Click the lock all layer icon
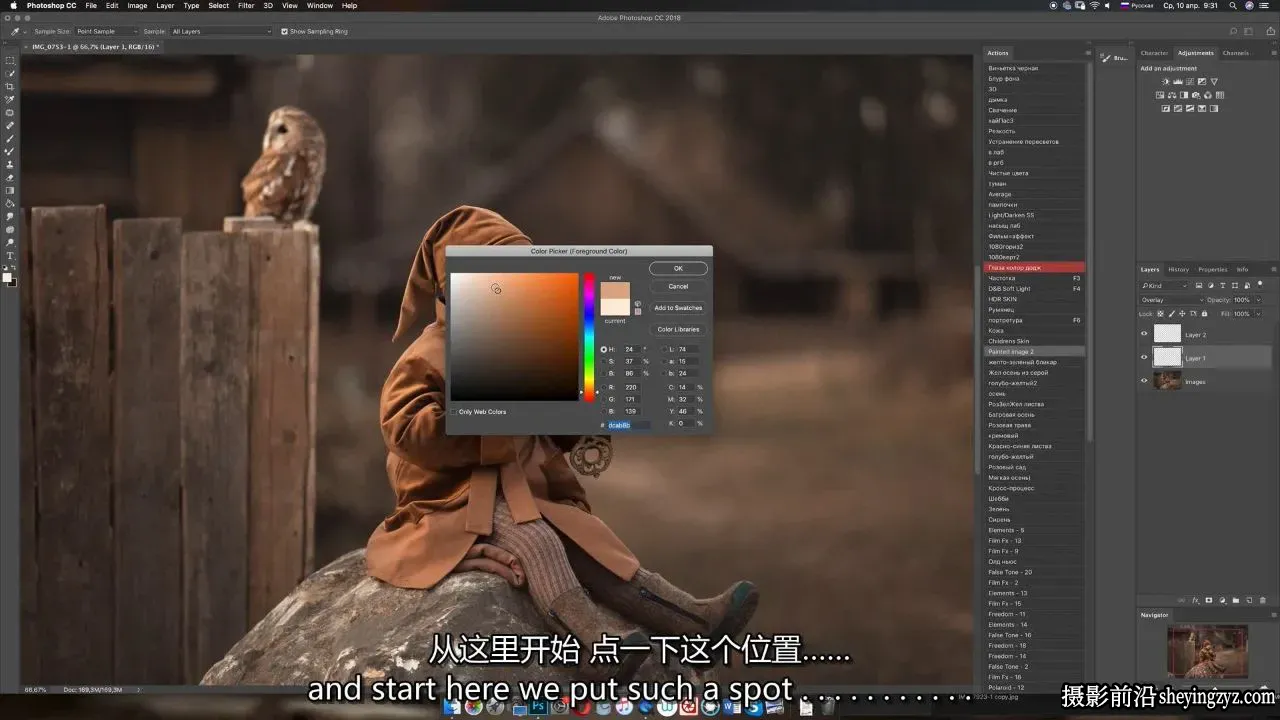Screen dimensions: 1280x720 (1204, 314)
